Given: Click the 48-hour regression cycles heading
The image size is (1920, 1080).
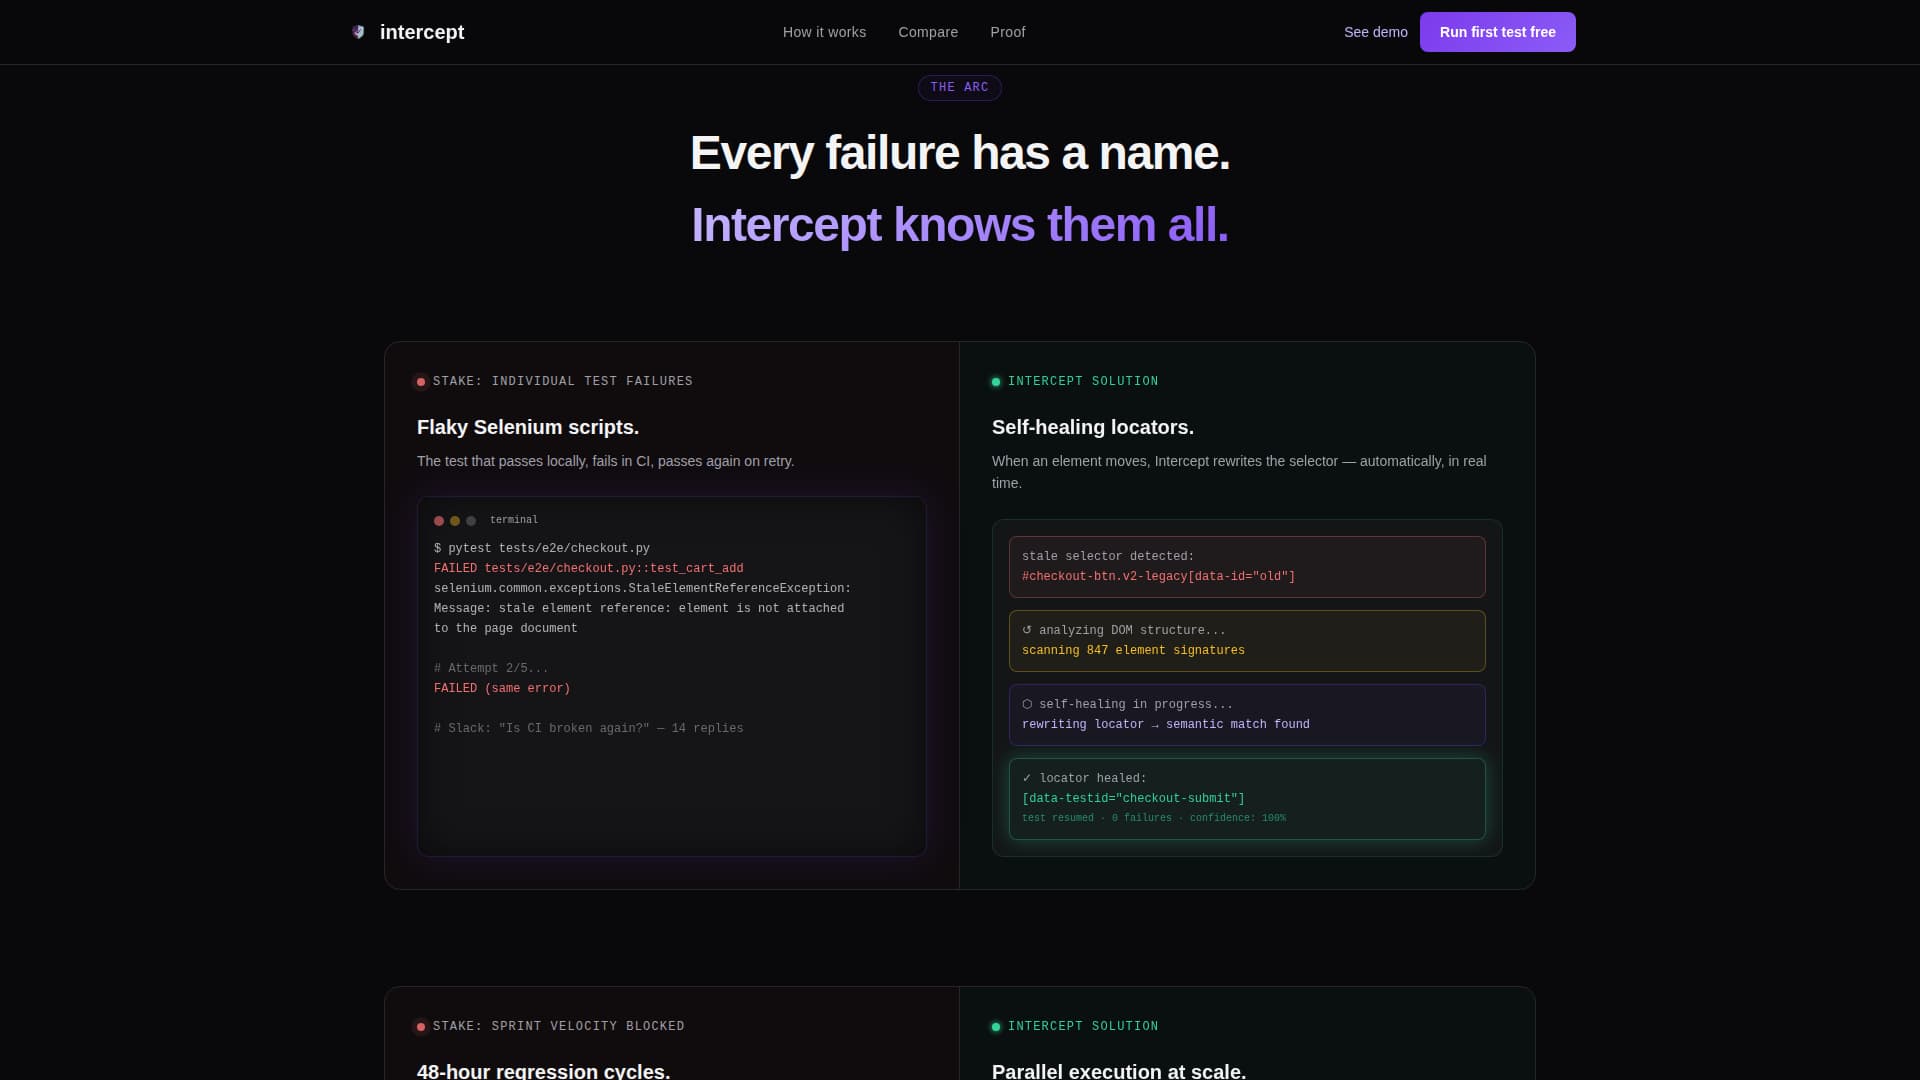Looking at the screenshot, I should (x=543, y=1070).
